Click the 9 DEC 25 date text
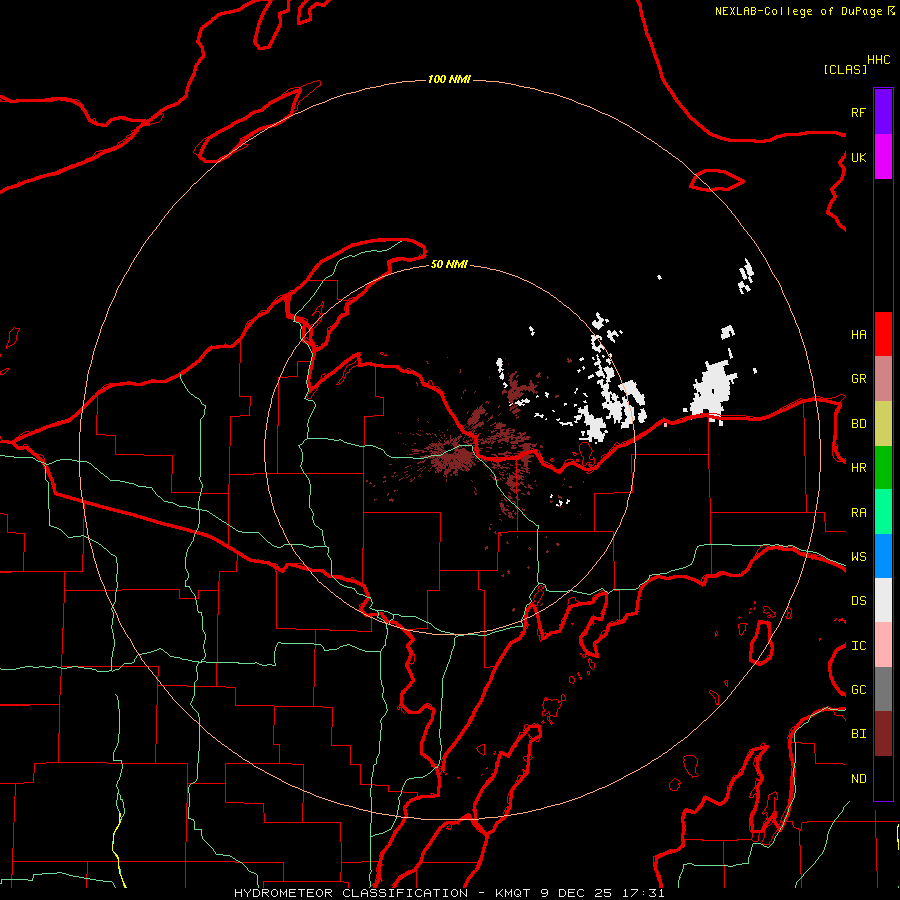 (577, 893)
